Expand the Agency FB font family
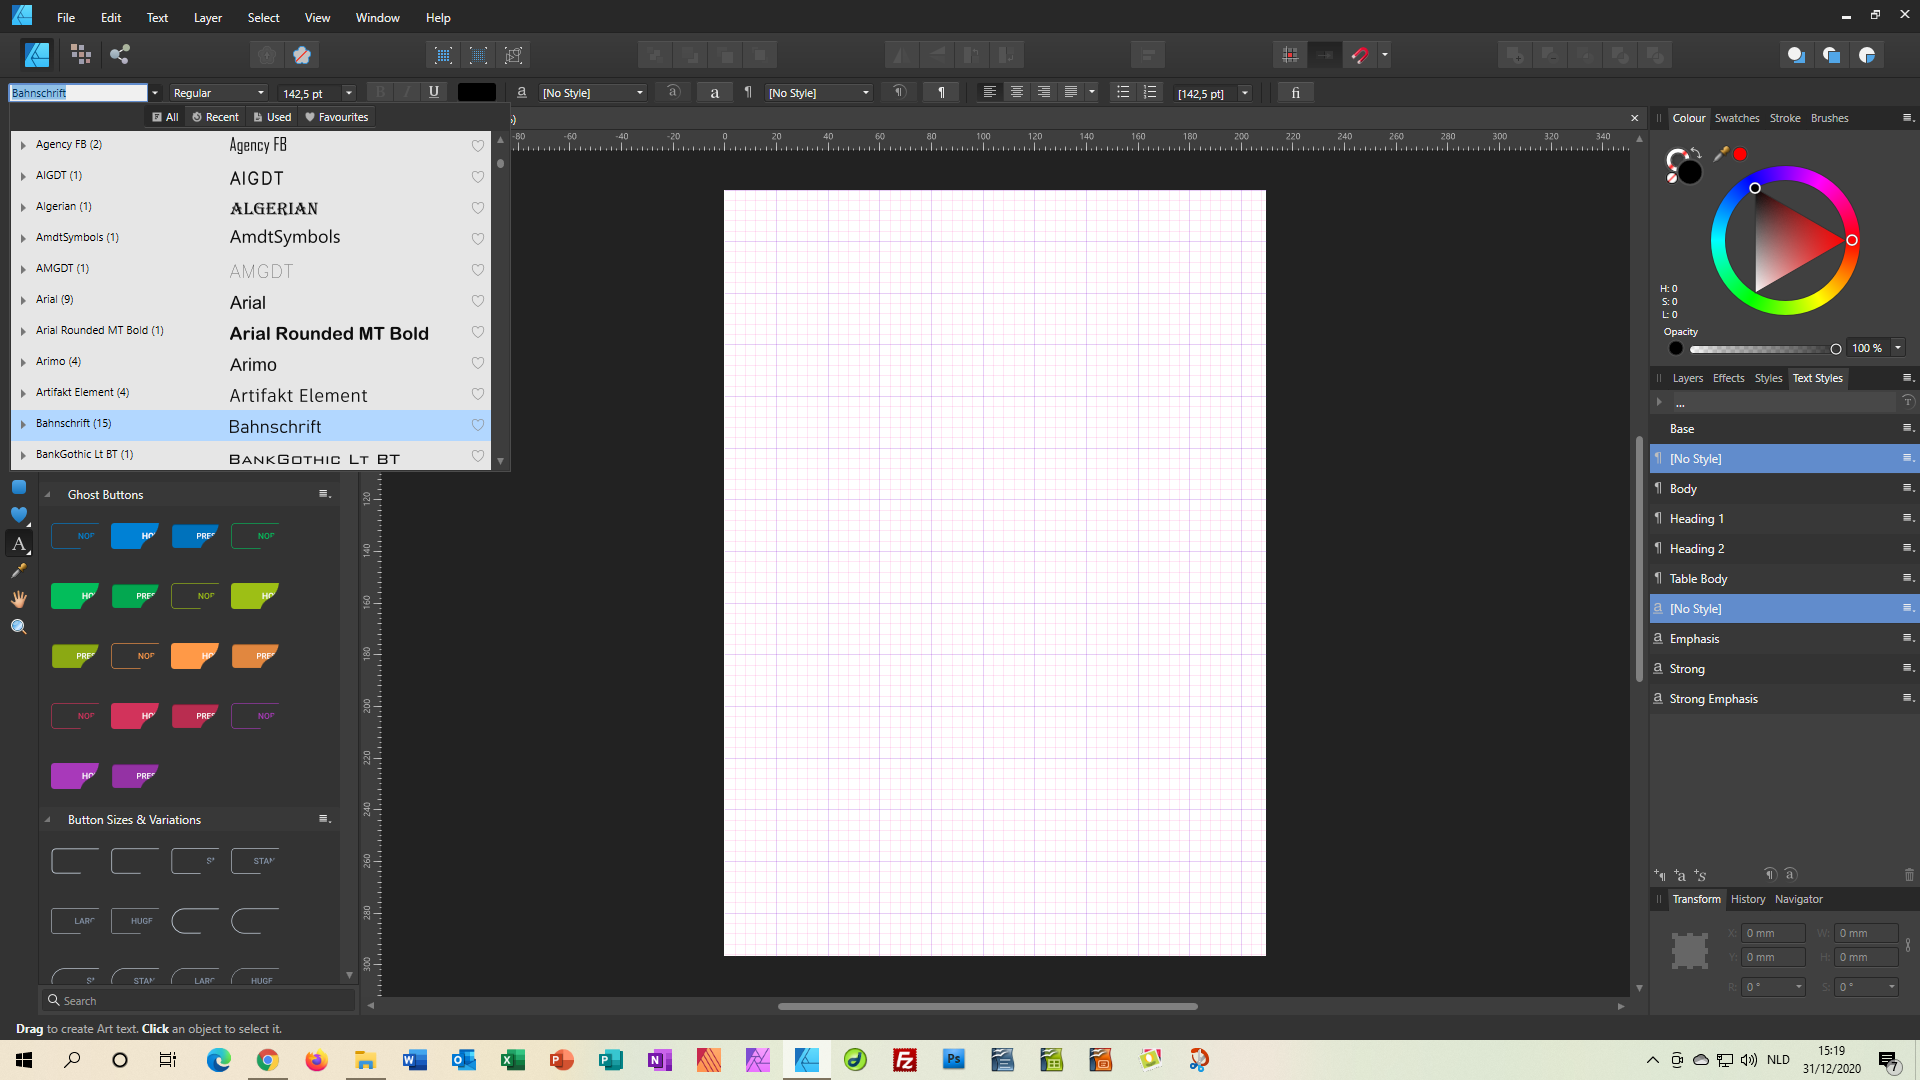 click(x=23, y=145)
